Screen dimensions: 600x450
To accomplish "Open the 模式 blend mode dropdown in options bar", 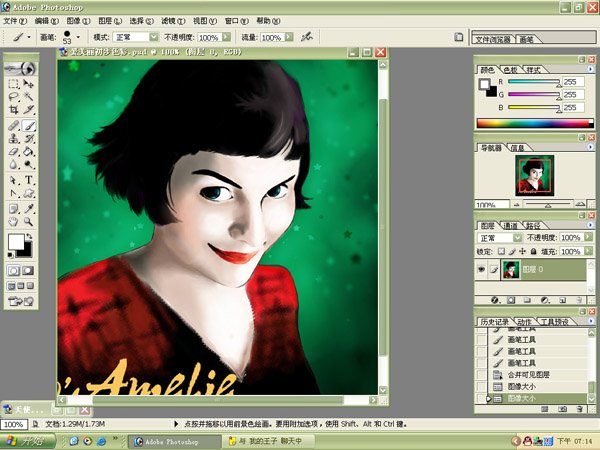I will (x=154, y=37).
